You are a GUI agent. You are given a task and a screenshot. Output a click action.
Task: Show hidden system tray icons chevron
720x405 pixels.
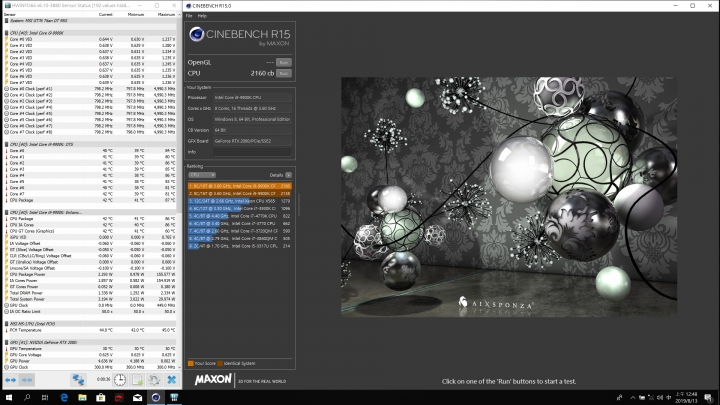click(633, 397)
